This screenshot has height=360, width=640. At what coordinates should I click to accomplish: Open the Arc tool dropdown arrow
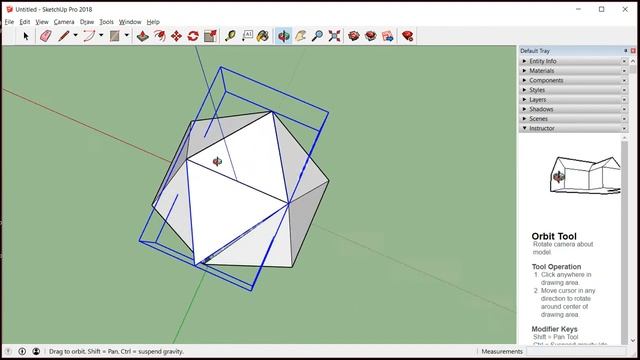click(x=101, y=36)
